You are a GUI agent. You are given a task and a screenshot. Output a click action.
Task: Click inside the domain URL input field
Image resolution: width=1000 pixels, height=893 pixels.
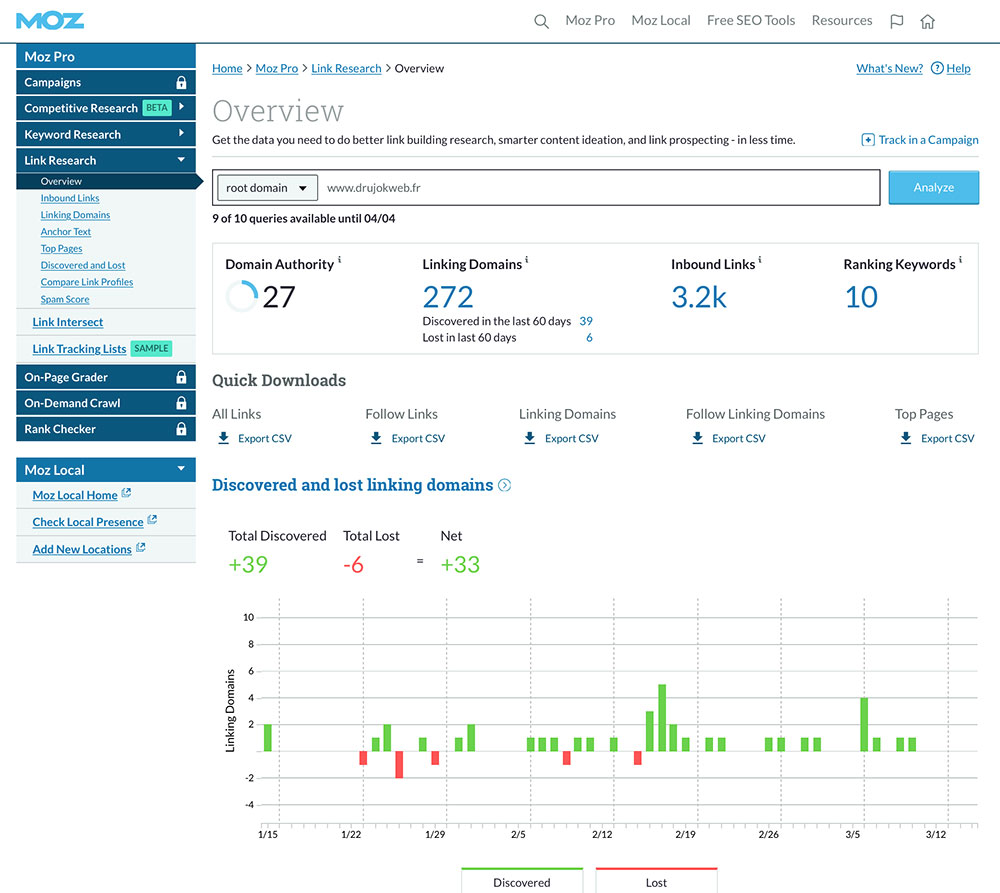tap(599, 188)
